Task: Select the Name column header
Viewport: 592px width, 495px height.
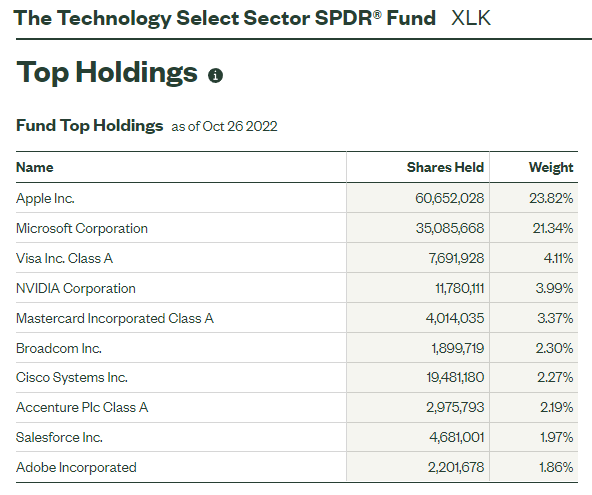Action: [x=35, y=167]
